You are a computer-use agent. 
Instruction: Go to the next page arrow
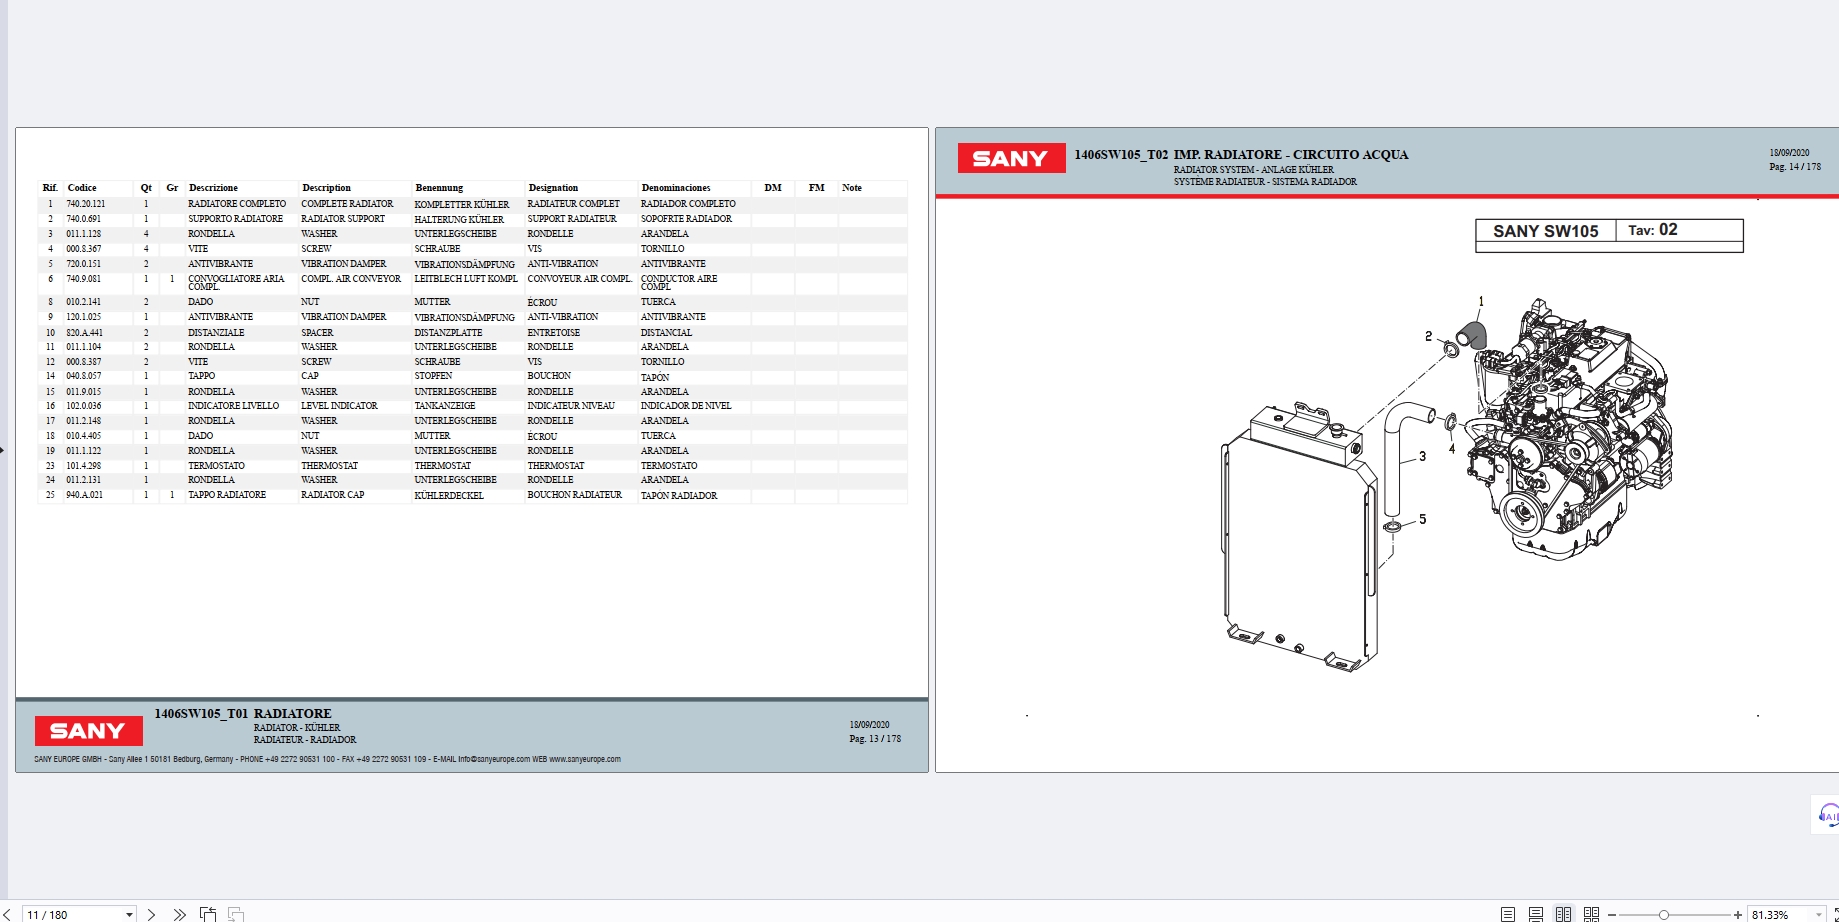coord(151,914)
